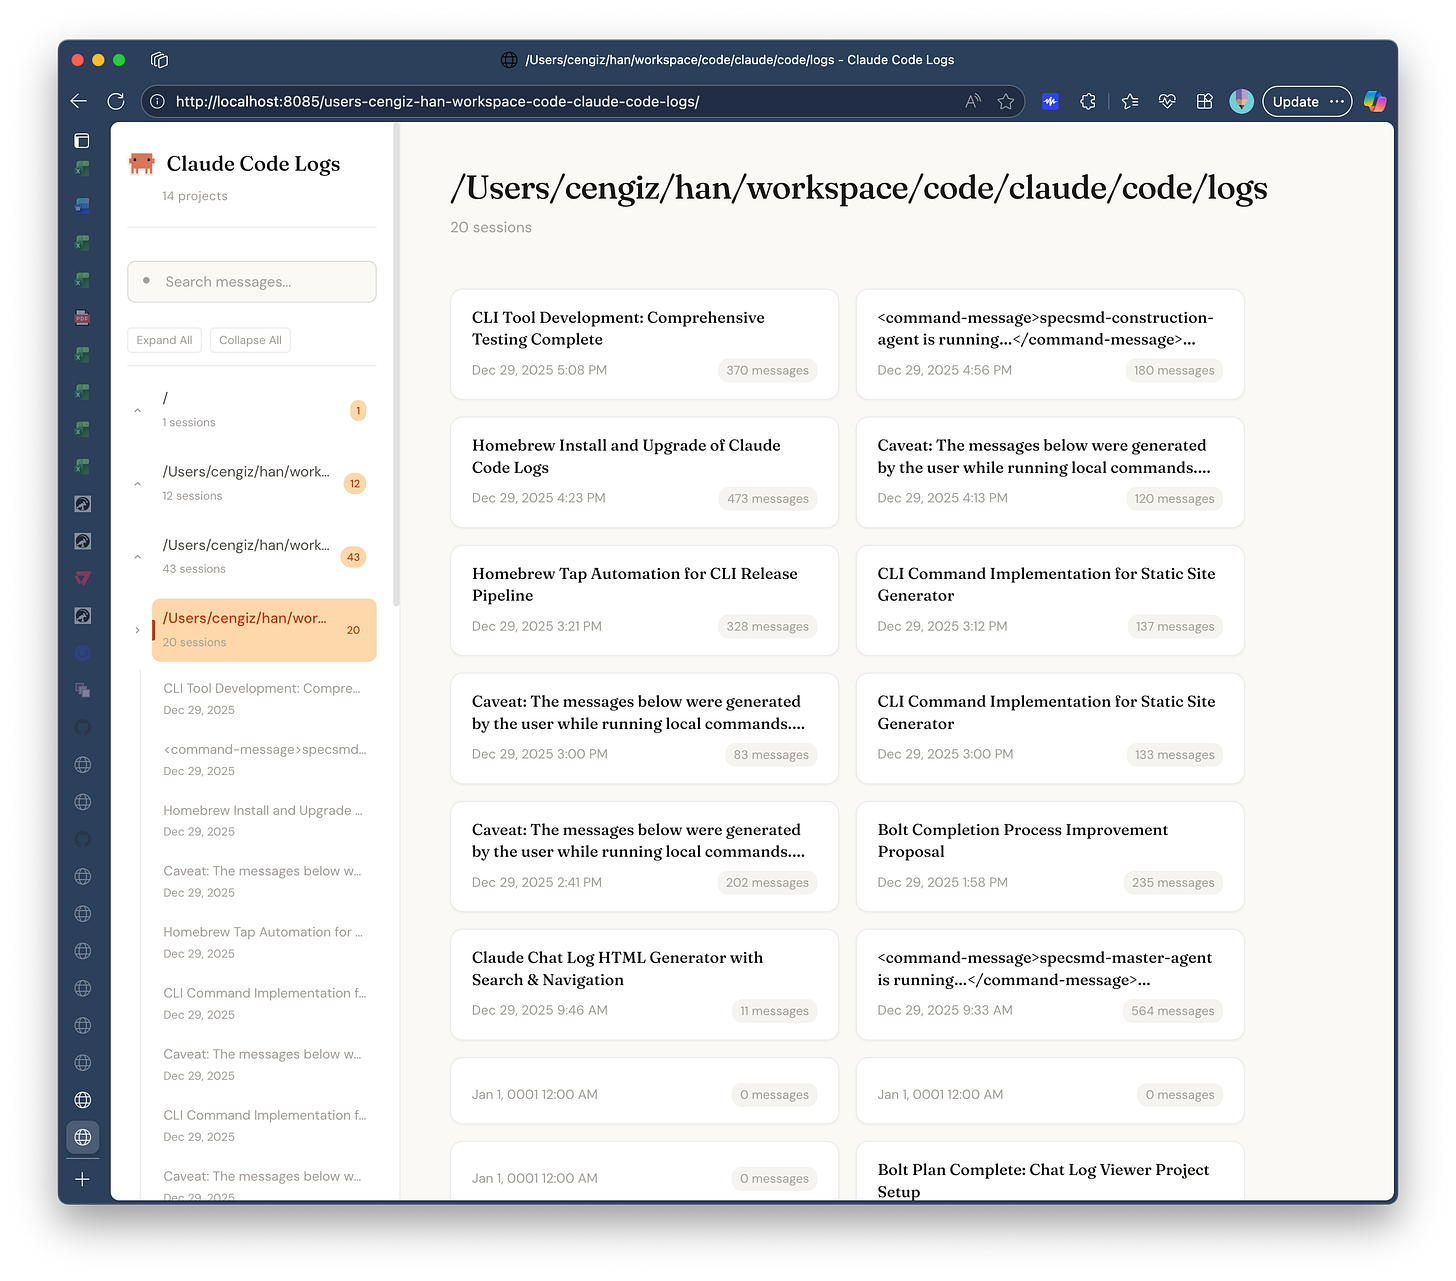Focus the Search messages field
Viewport: 1456px width, 1281px height.
point(252,282)
